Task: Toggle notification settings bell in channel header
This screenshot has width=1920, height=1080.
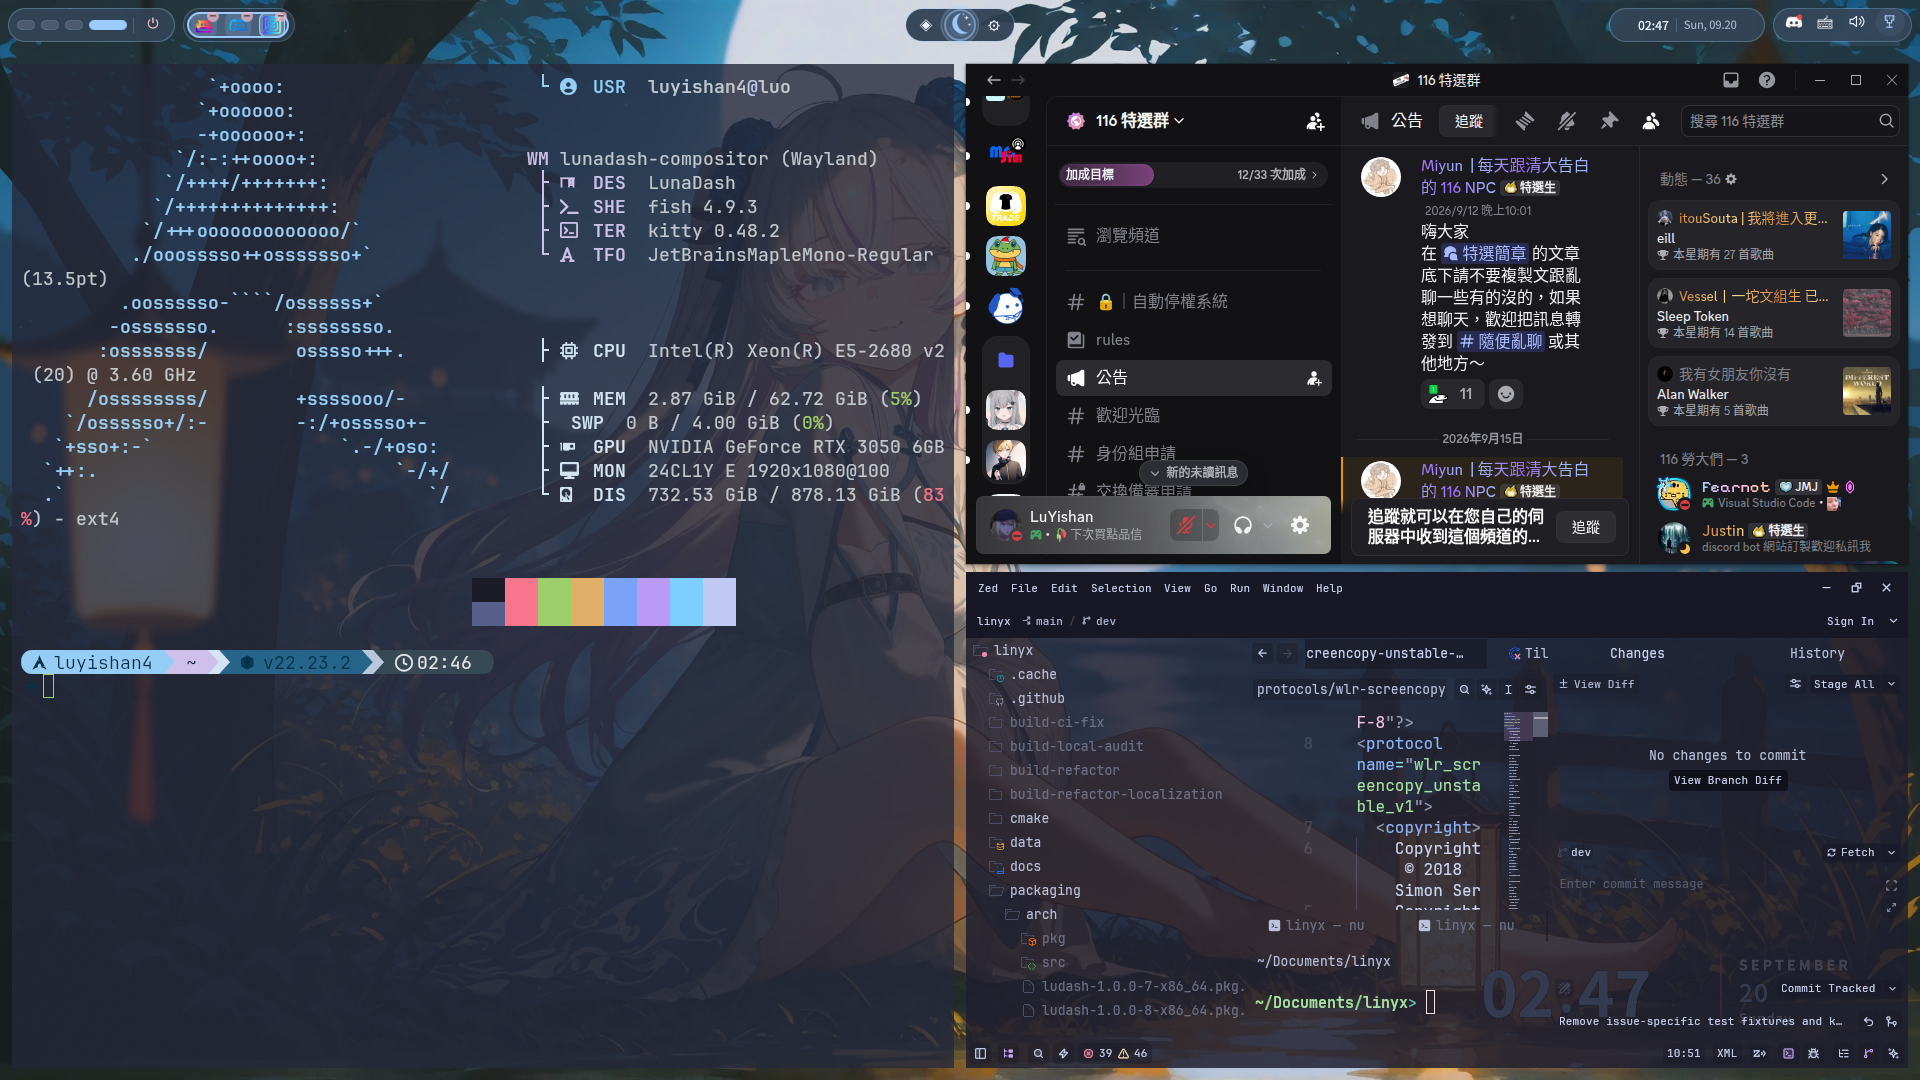Action: click(x=1567, y=121)
